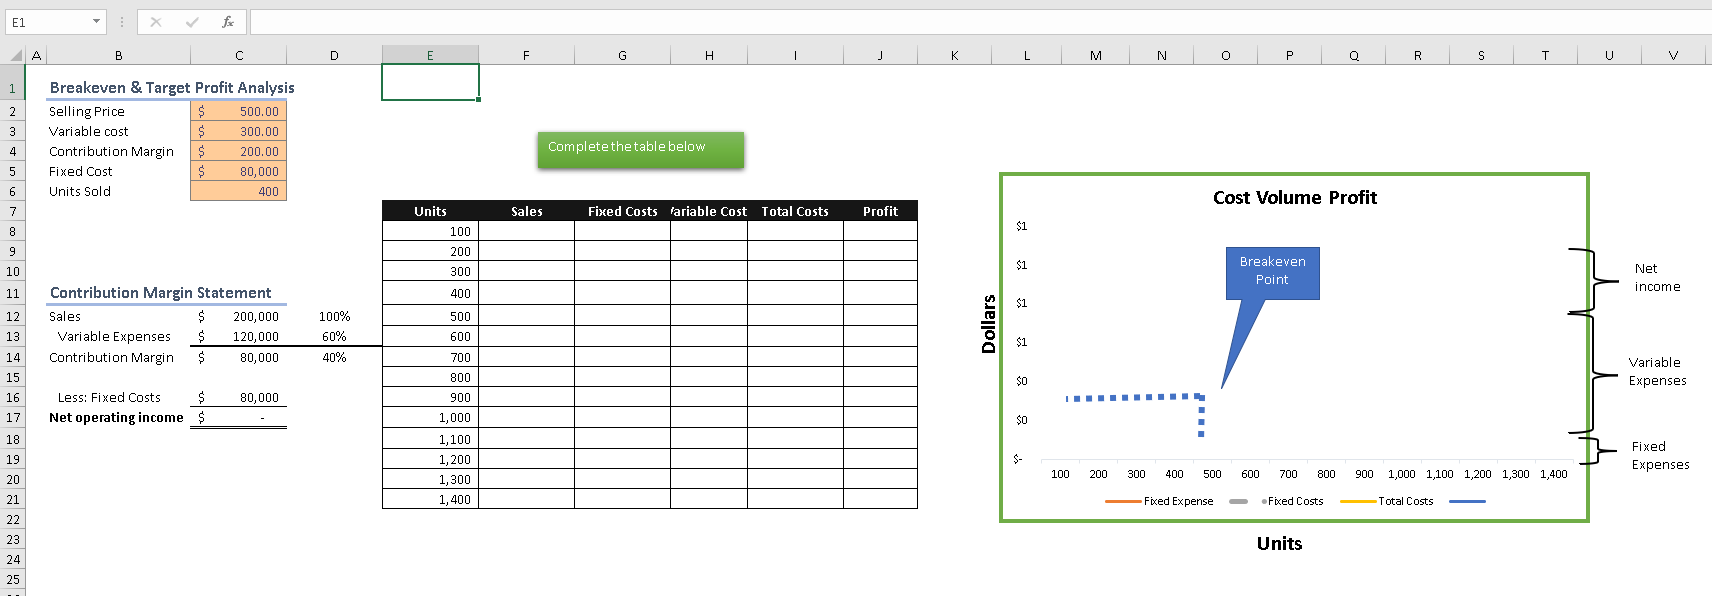This screenshot has height=596, width=1712.
Task: Click the 60% percentage cell
Action: tap(334, 337)
